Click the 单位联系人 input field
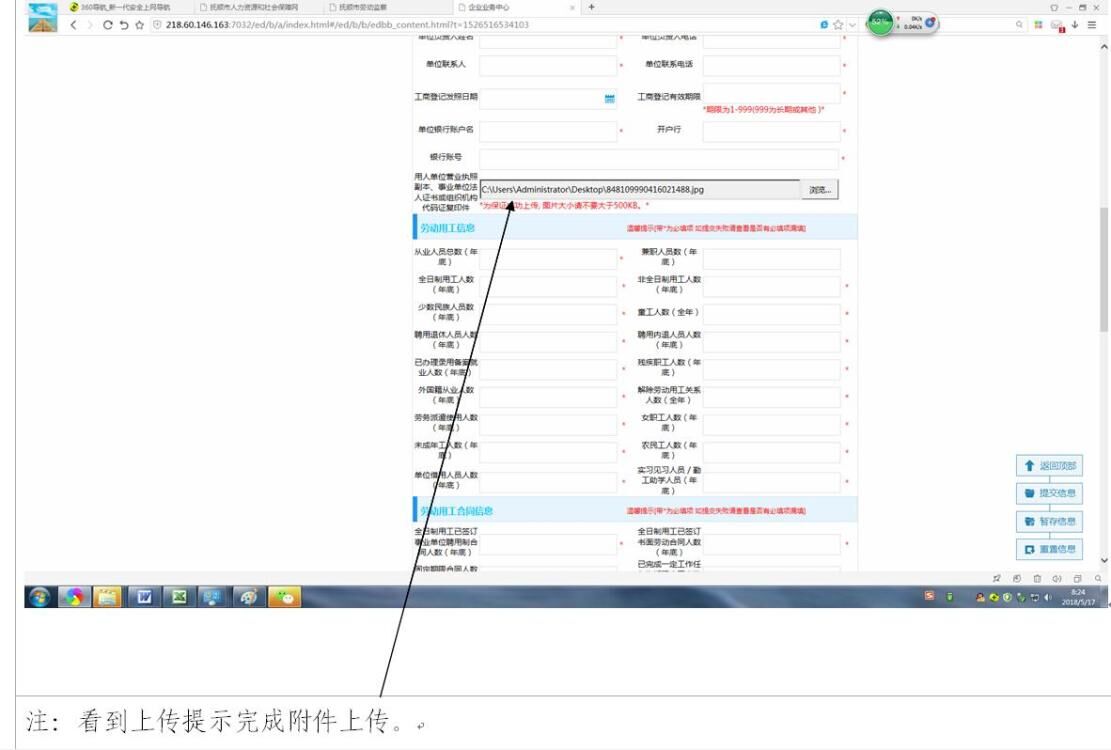Image resolution: width=1111 pixels, height=750 pixels. click(548, 65)
